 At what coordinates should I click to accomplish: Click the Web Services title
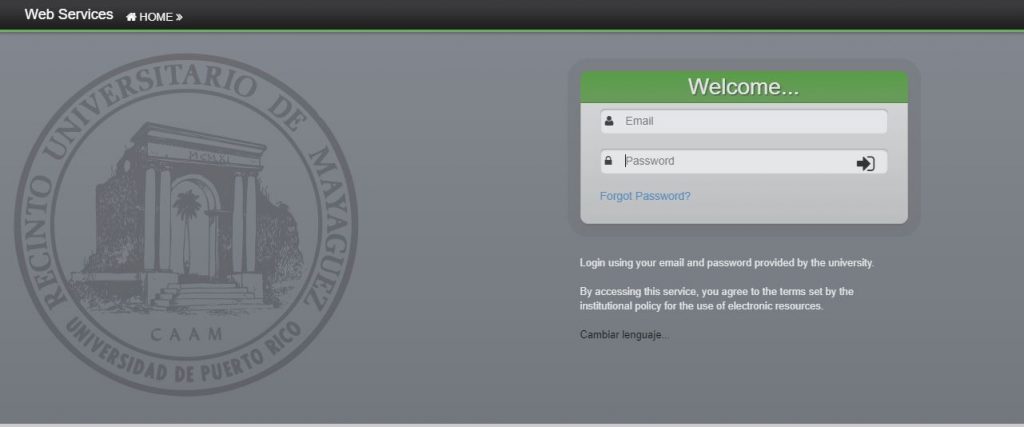click(69, 14)
